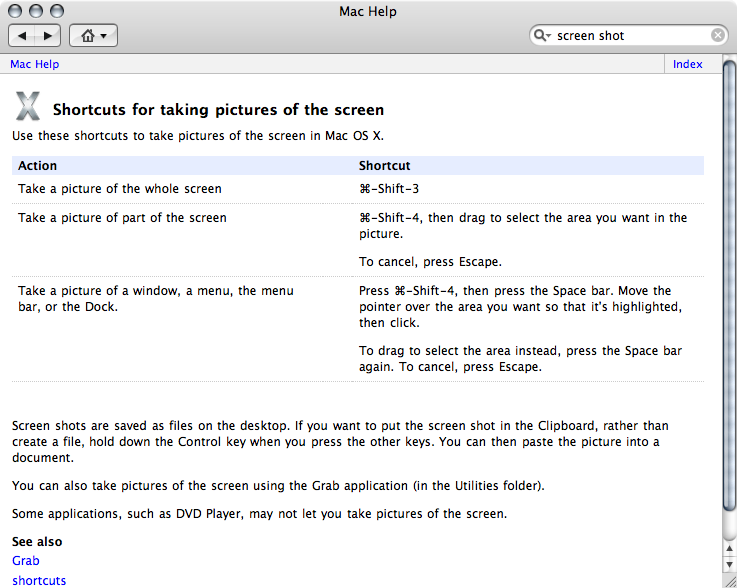Click the scrollbar up arrow
The image size is (737, 588).
729,546
